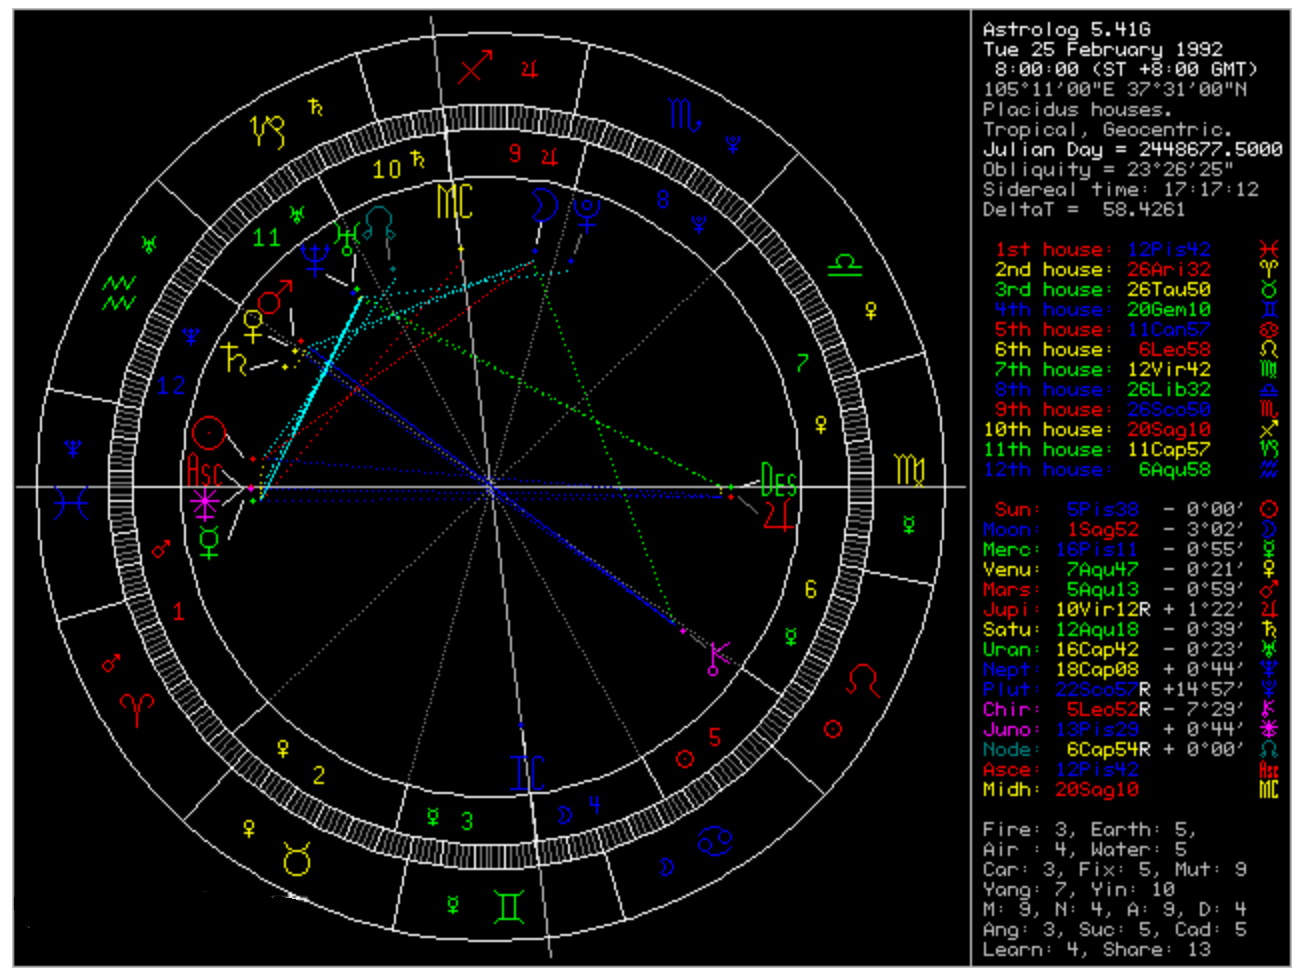Click the 'Sidereal time: 17:17:12' line
This screenshot has width=1300, height=976.
click(1121, 189)
